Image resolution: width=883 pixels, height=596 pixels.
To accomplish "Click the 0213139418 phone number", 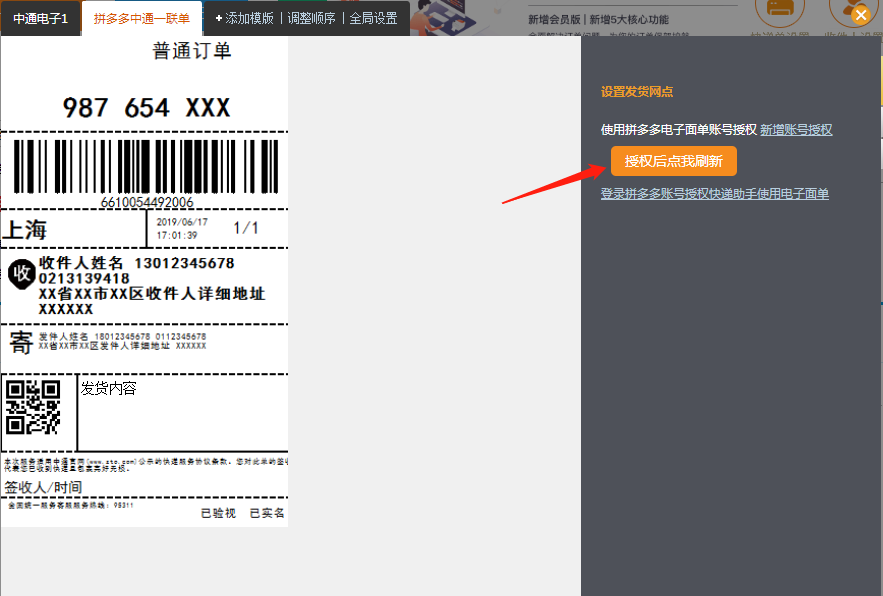I will pos(84,278).
